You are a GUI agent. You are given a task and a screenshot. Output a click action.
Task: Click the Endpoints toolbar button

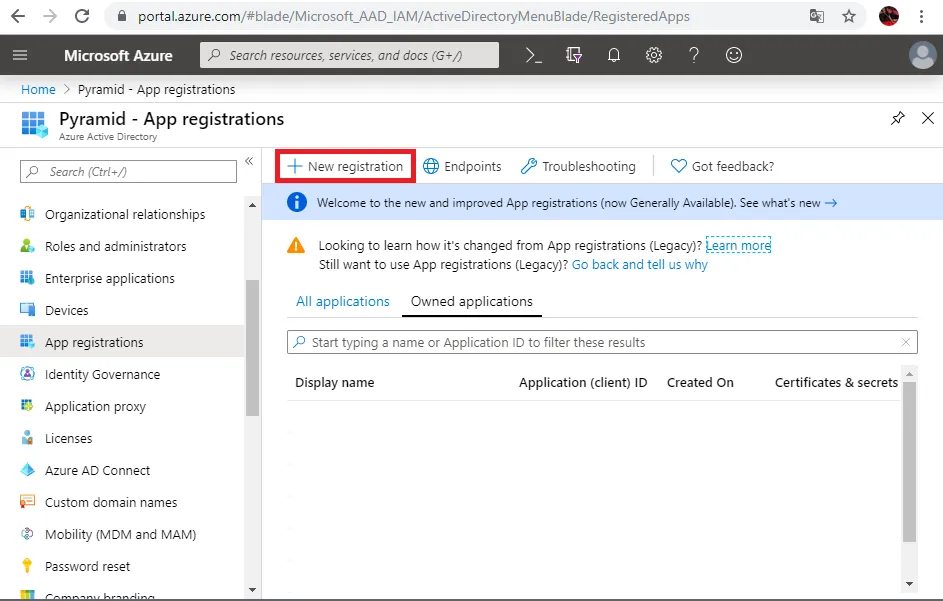462,166
